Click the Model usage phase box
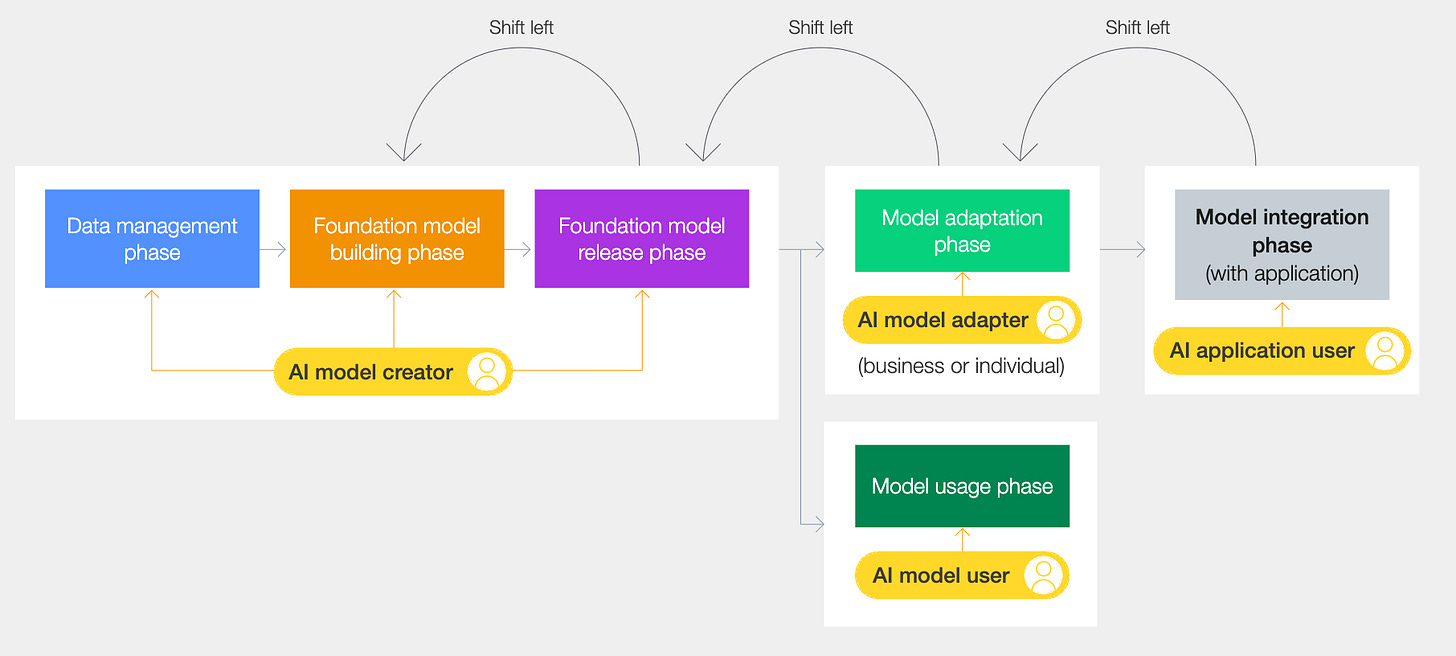1456x656 pixels. coord(962,486)
